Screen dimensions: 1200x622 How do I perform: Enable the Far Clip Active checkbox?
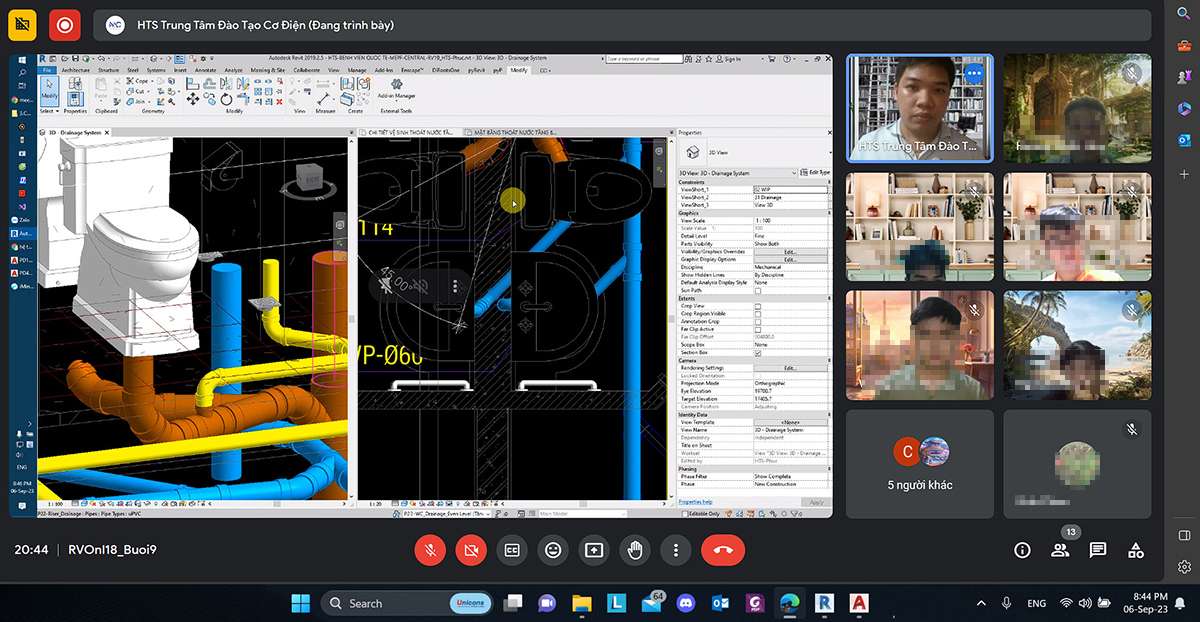[x=758, y=329]
